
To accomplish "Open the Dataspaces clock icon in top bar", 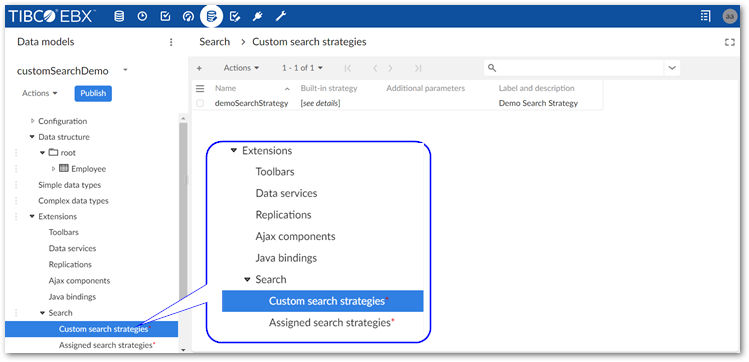I will pos(142,17).
